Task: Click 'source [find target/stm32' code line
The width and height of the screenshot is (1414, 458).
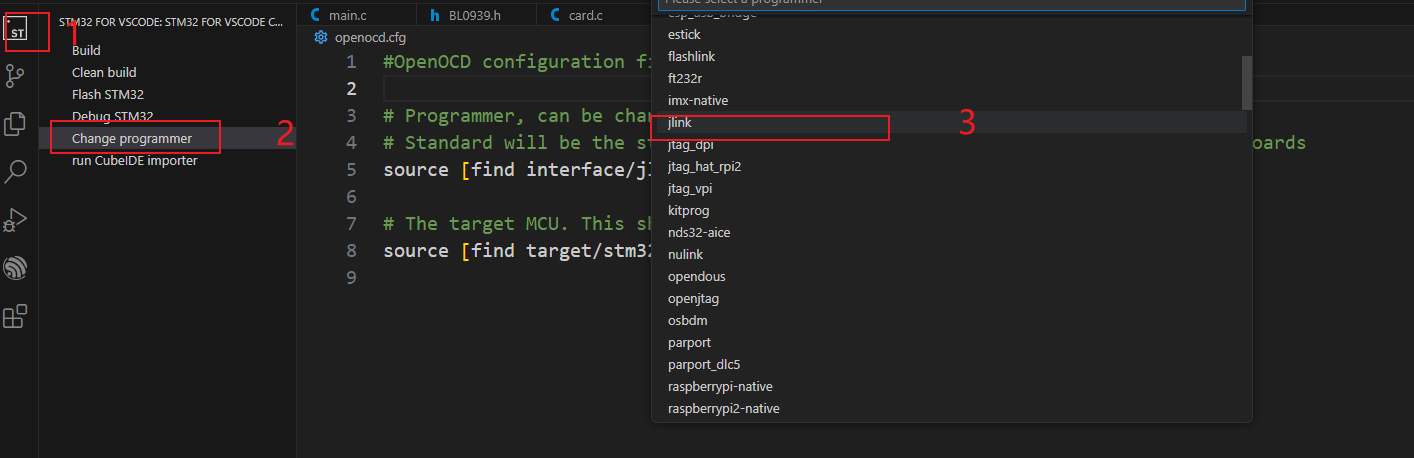Action: pyautogui.click(x=518, y=251)
